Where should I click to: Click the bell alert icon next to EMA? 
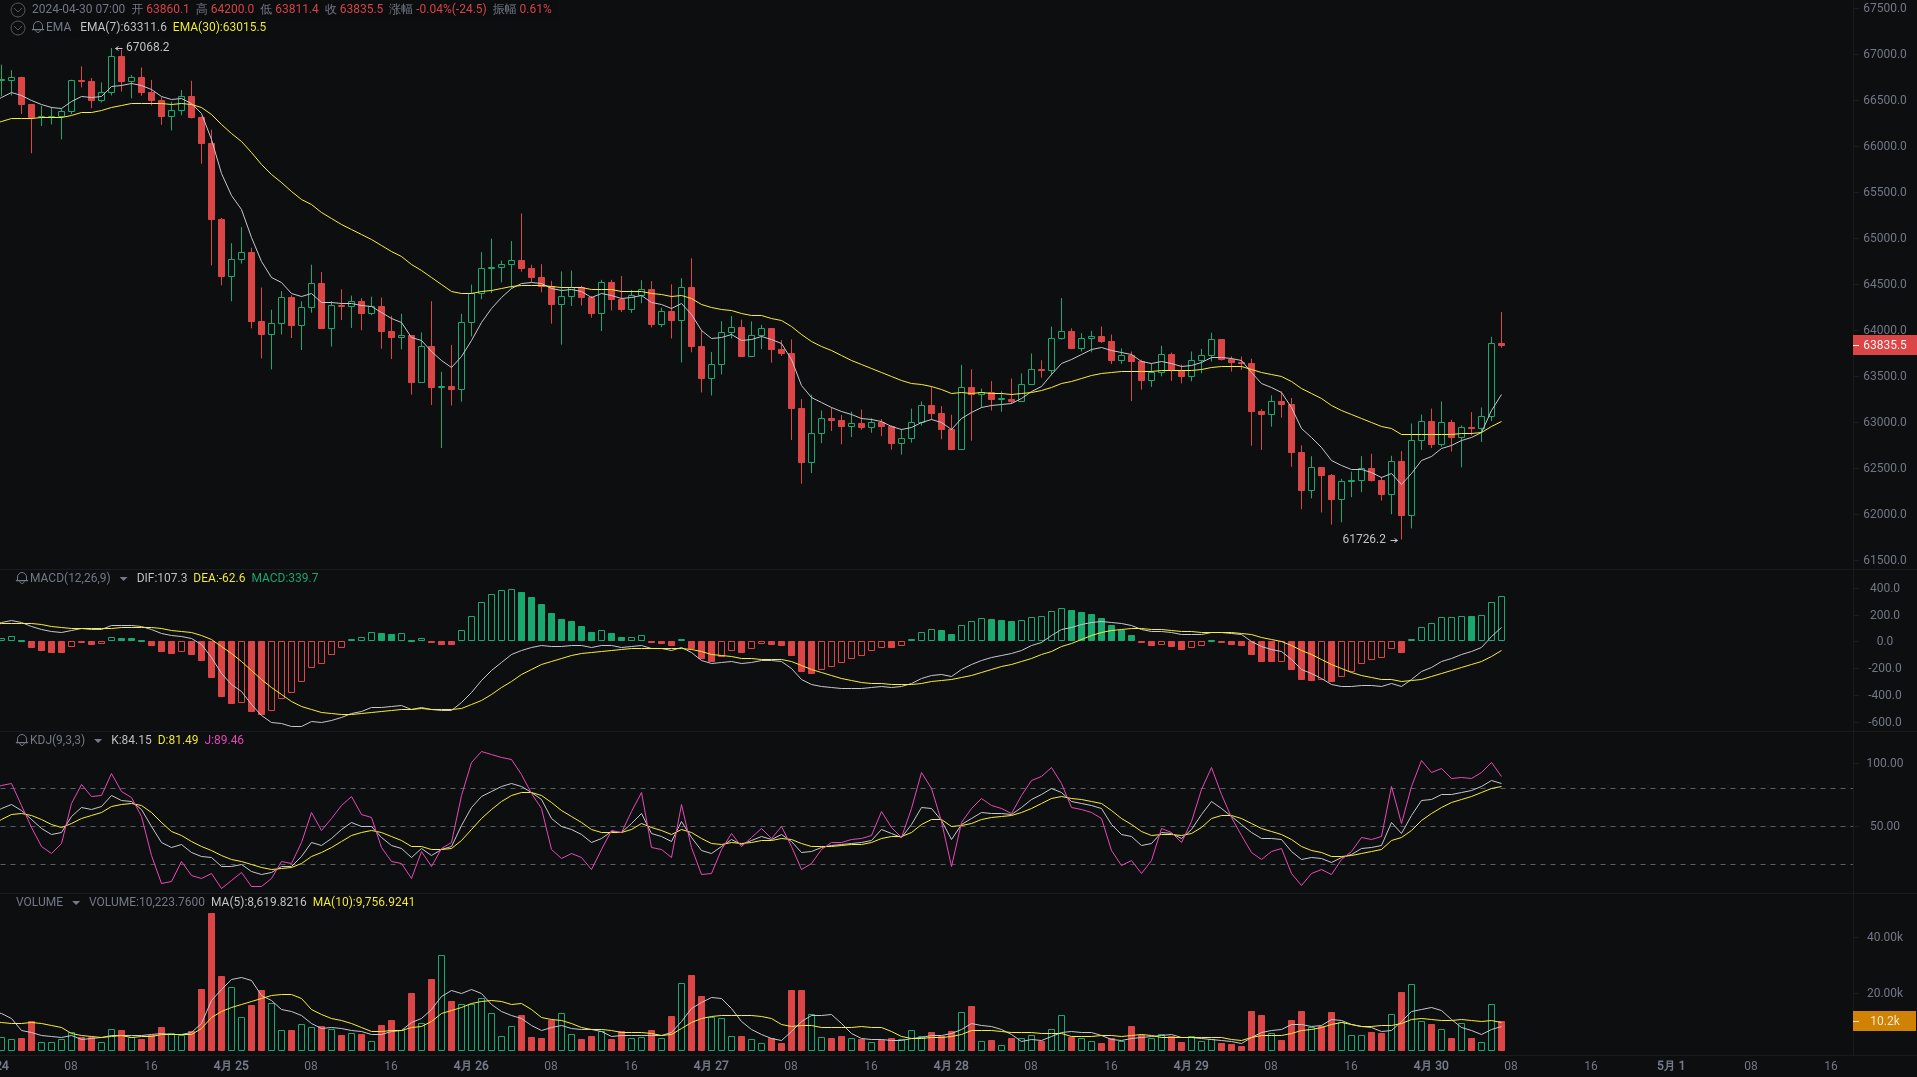pos(38,27)
